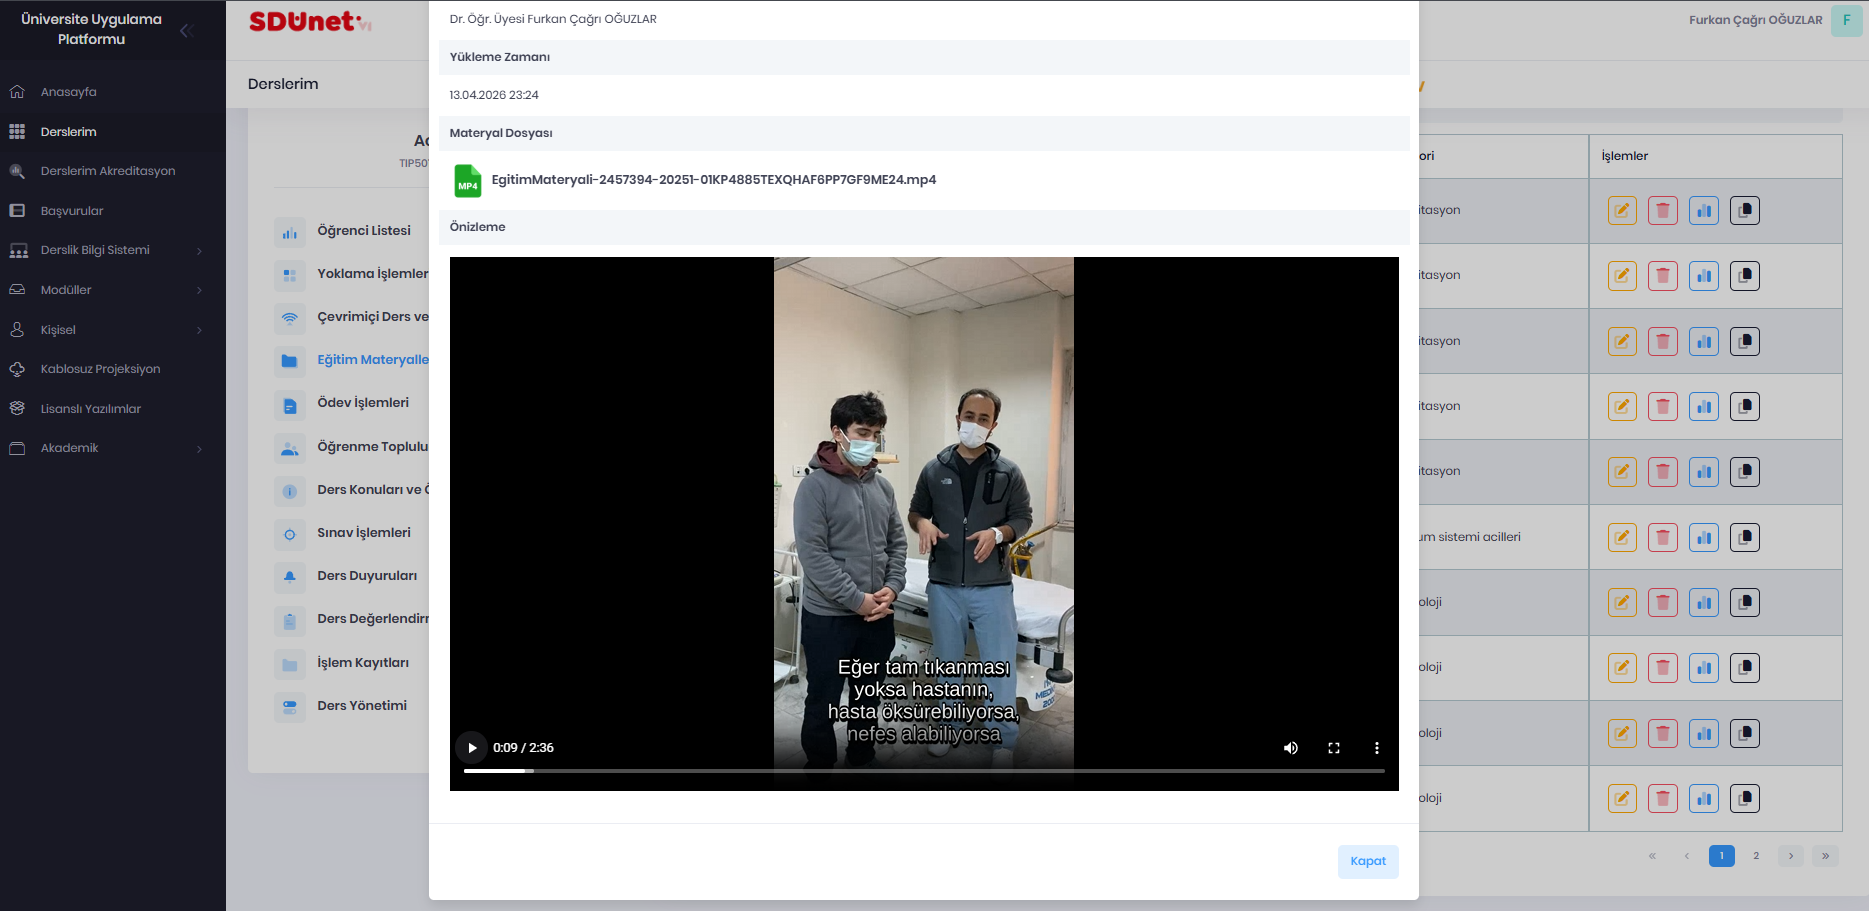Close the dialog with Kapat button
Screen dimensions: 1869x911
[1367, 861]
